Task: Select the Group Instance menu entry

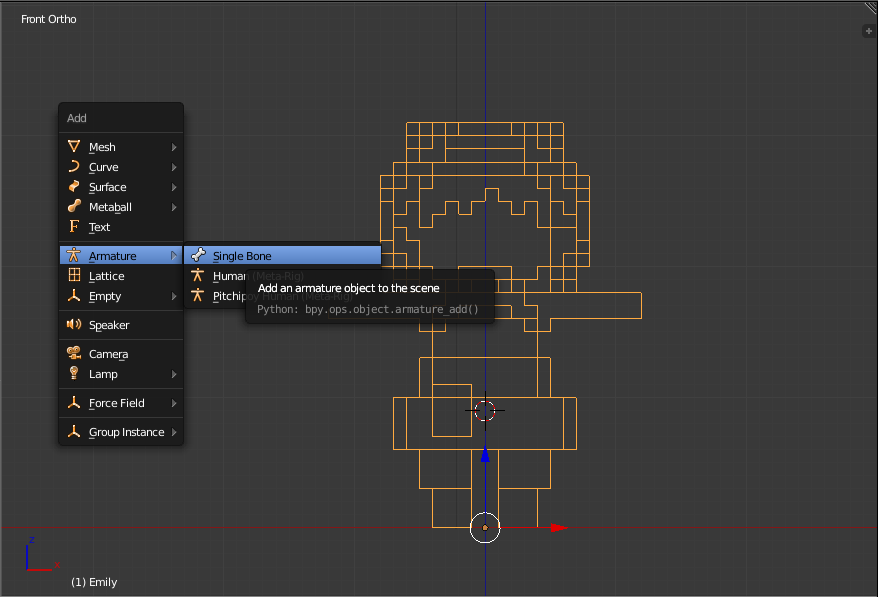Action: tap(121, 432)
